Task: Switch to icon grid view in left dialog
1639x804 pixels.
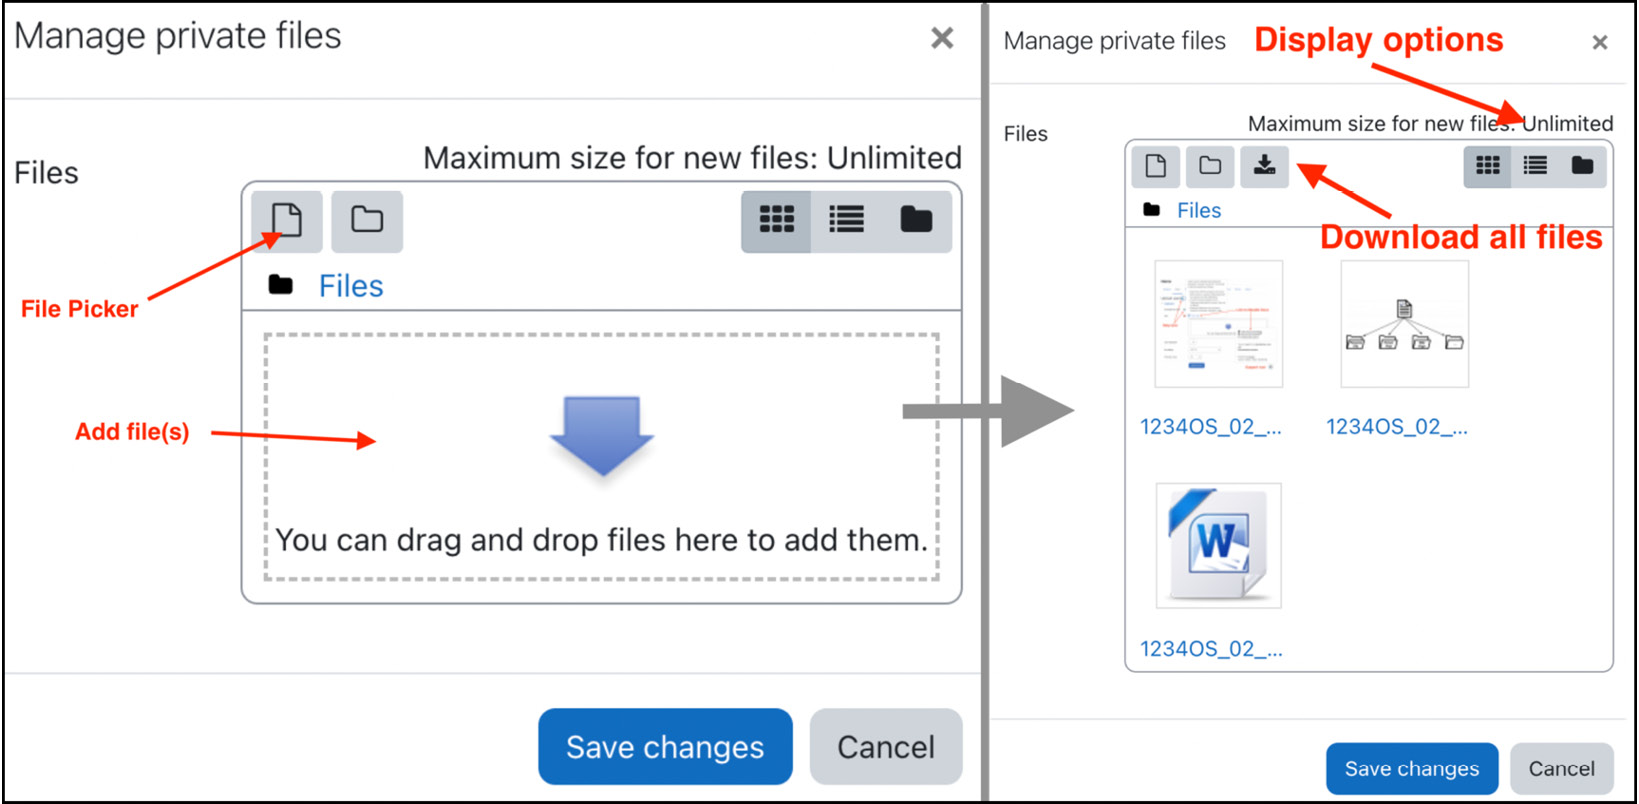Action: point(776,220)
